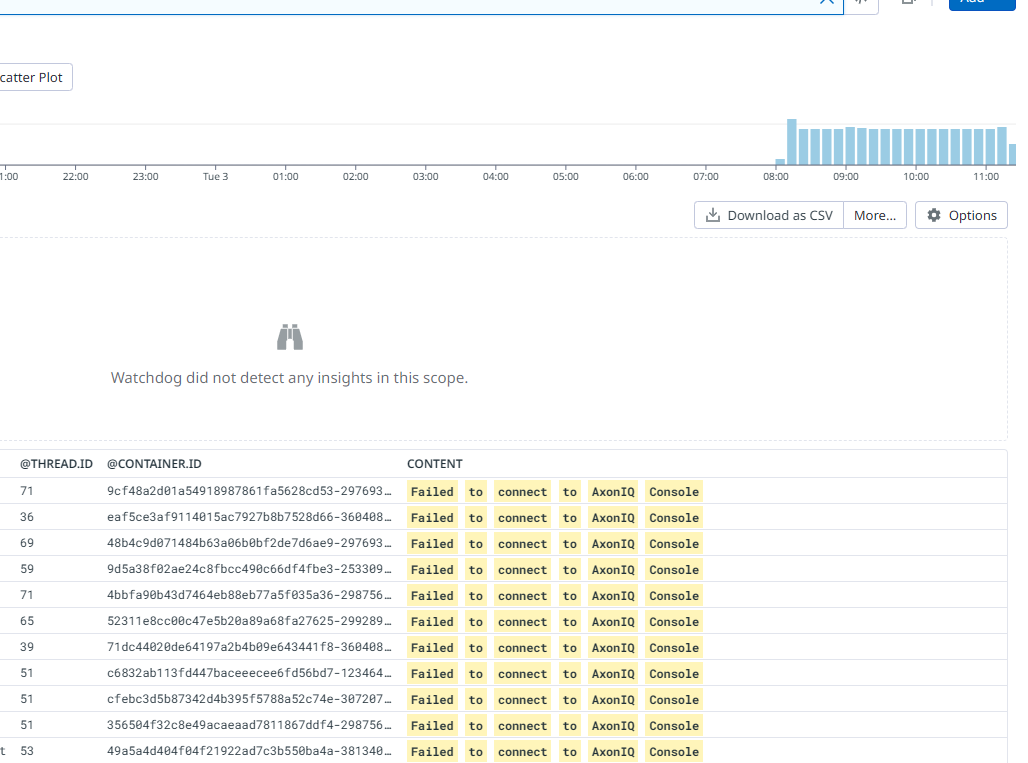Click 'Failed' in the 9cf48a2d row
This screenshot has width=1028, height=763.
[432, 492]
